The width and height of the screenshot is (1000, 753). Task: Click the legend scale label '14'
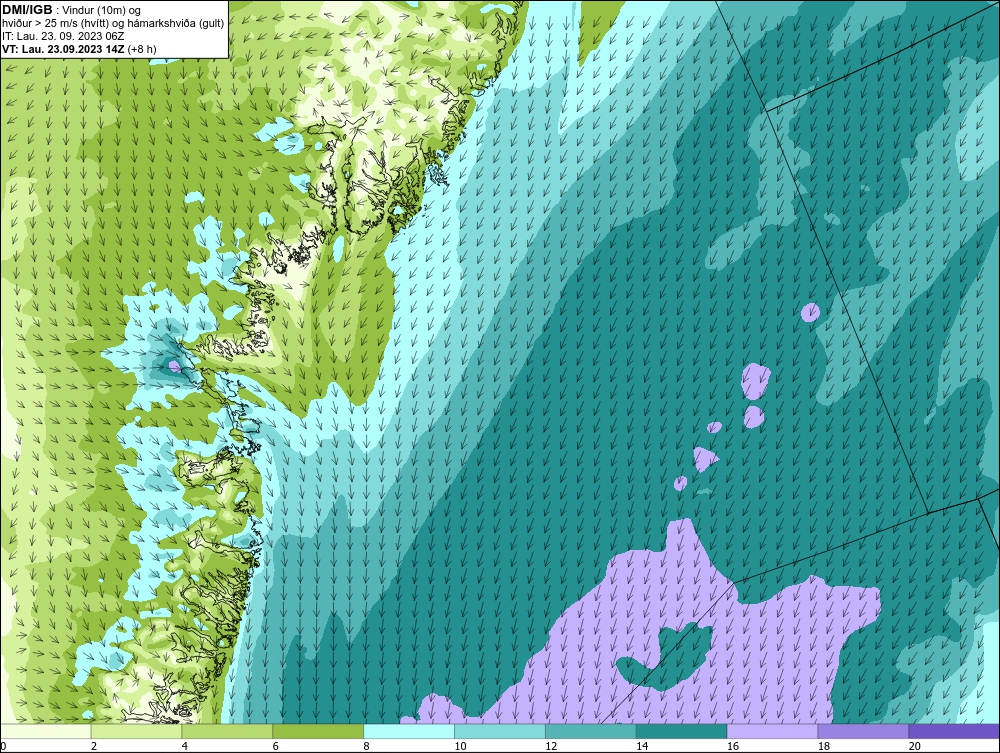pyautogui.click(x=642, y=746)
